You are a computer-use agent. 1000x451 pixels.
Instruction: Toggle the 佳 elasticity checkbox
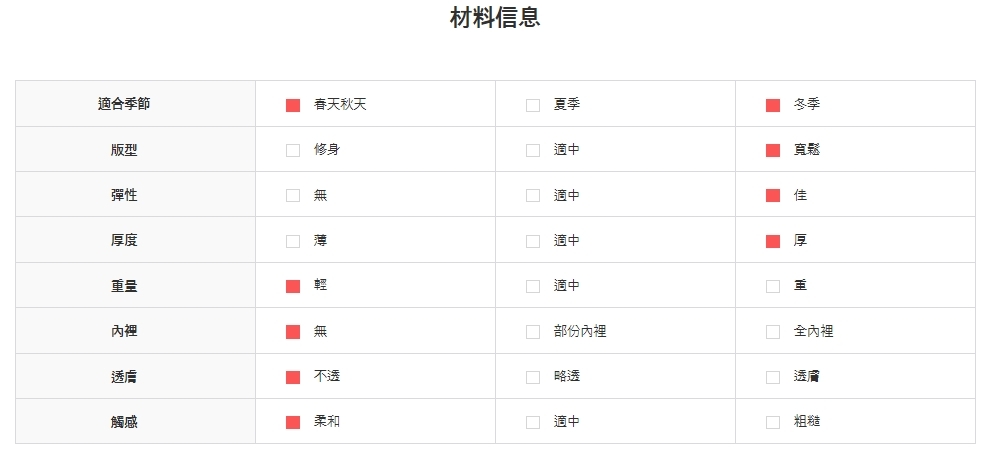coord(773,195)
